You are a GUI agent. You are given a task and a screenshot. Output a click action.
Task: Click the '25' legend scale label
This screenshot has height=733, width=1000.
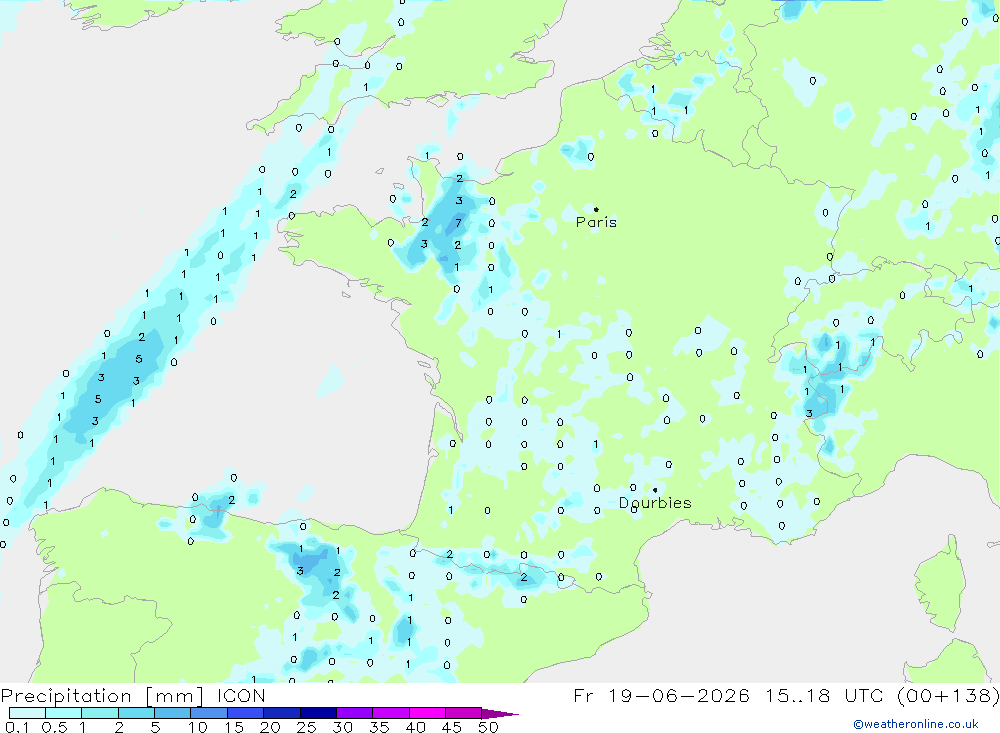pyautogui.click(x=307, y=727)
